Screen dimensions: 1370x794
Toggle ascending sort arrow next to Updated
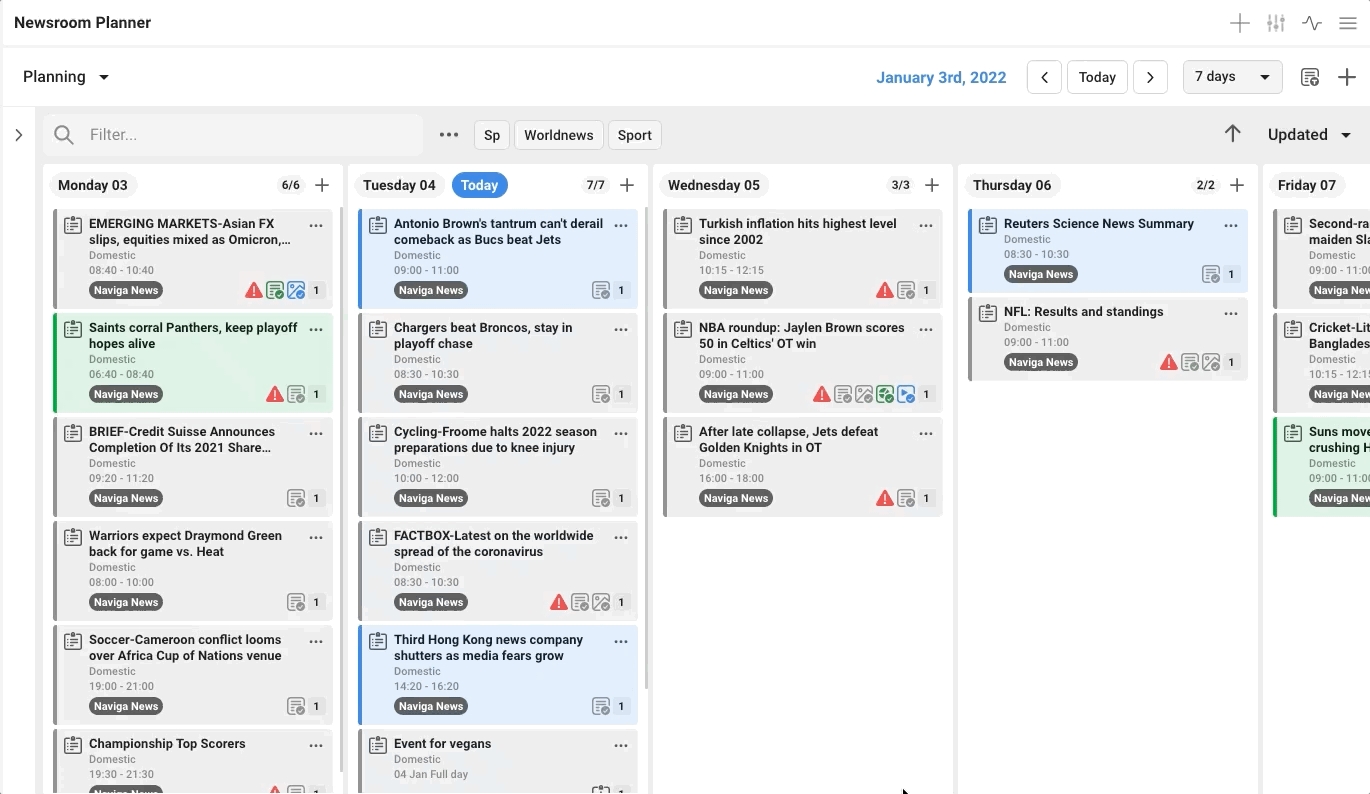[x=1233, y=134]
